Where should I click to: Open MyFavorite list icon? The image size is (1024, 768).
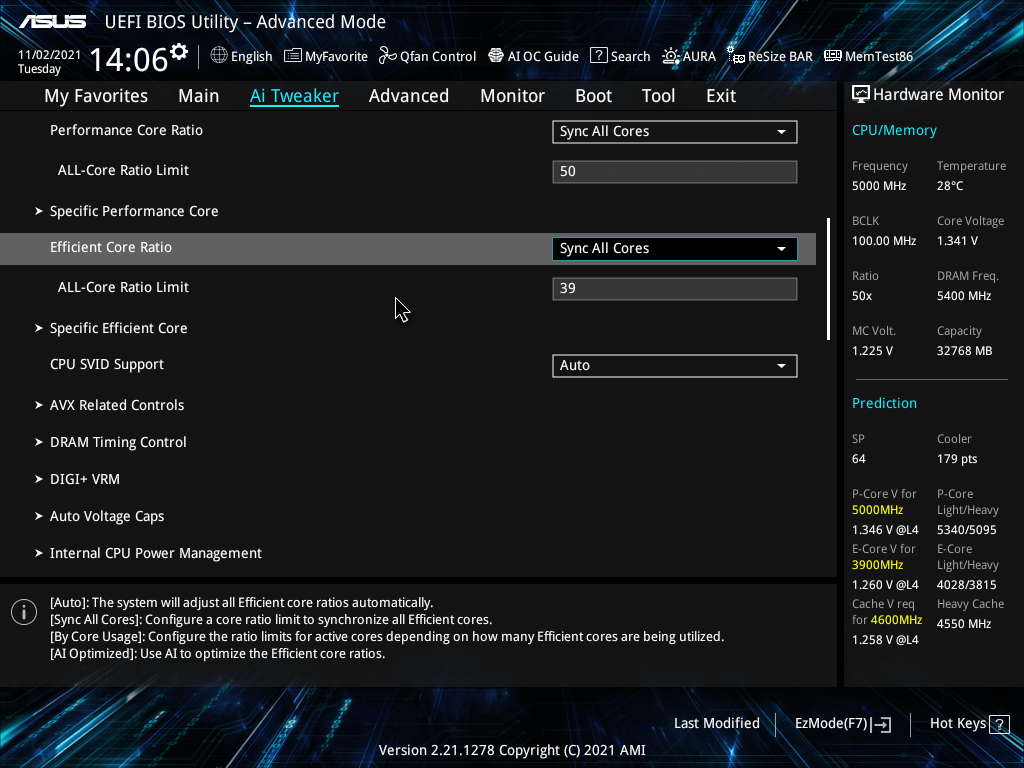[x=293, y=56]
